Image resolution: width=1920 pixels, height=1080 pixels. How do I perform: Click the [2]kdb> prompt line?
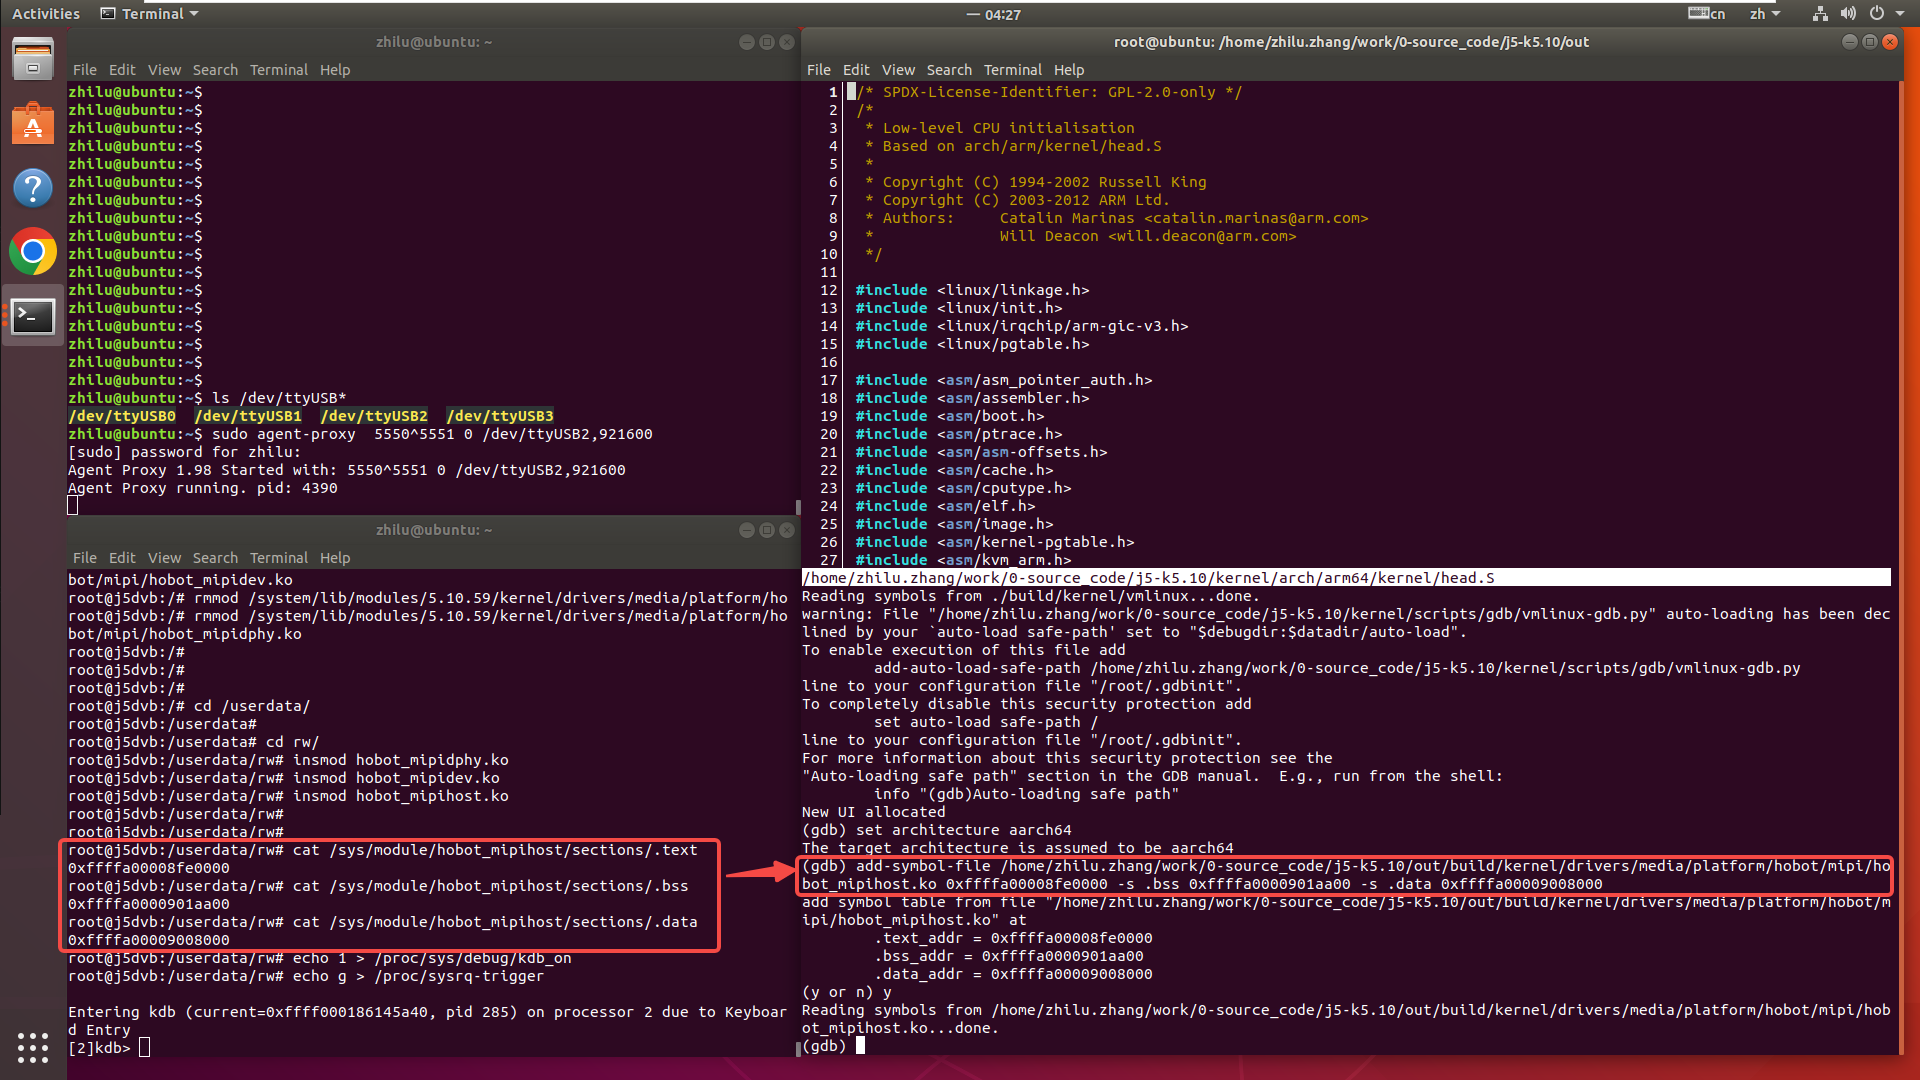coord(109,1048)
